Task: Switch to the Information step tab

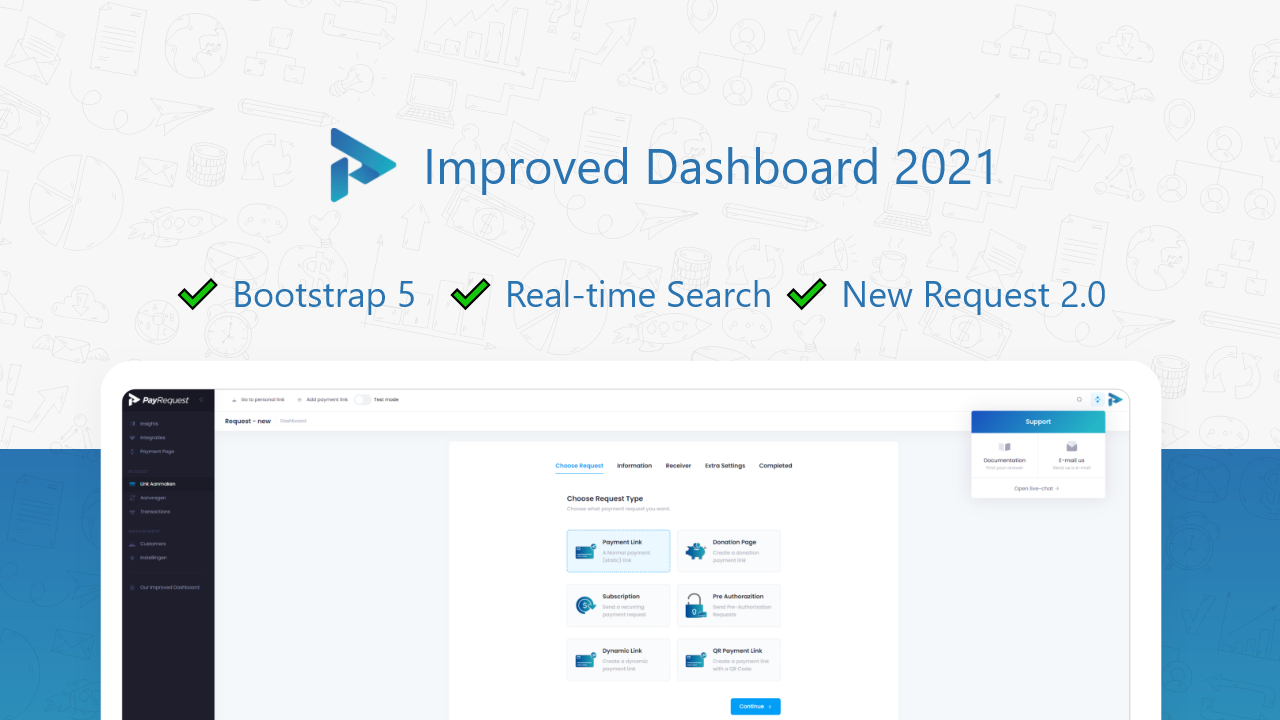Action: click(x=634, y=466)
